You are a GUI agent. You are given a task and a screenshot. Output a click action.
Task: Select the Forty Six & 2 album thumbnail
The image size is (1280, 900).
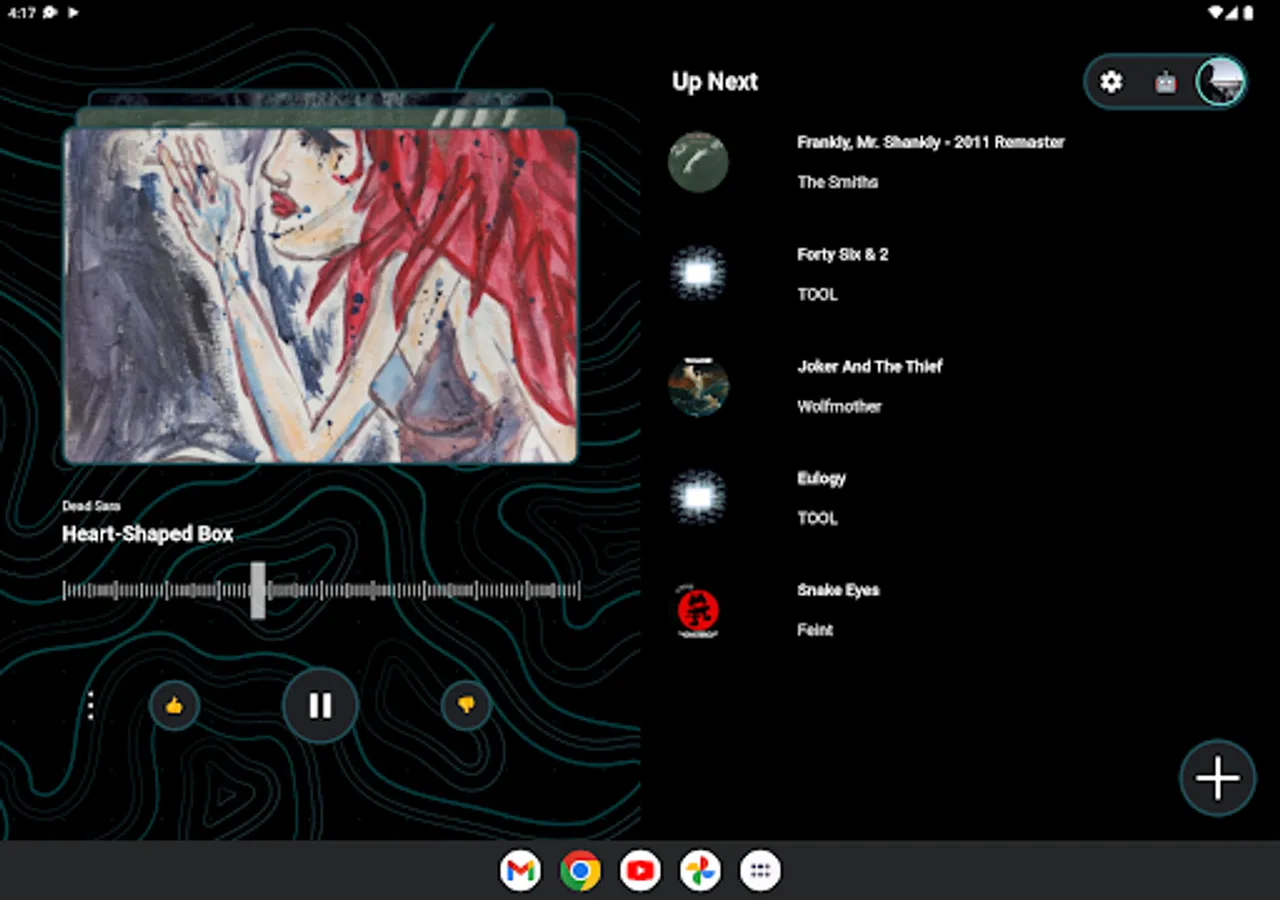click(698, 274)
